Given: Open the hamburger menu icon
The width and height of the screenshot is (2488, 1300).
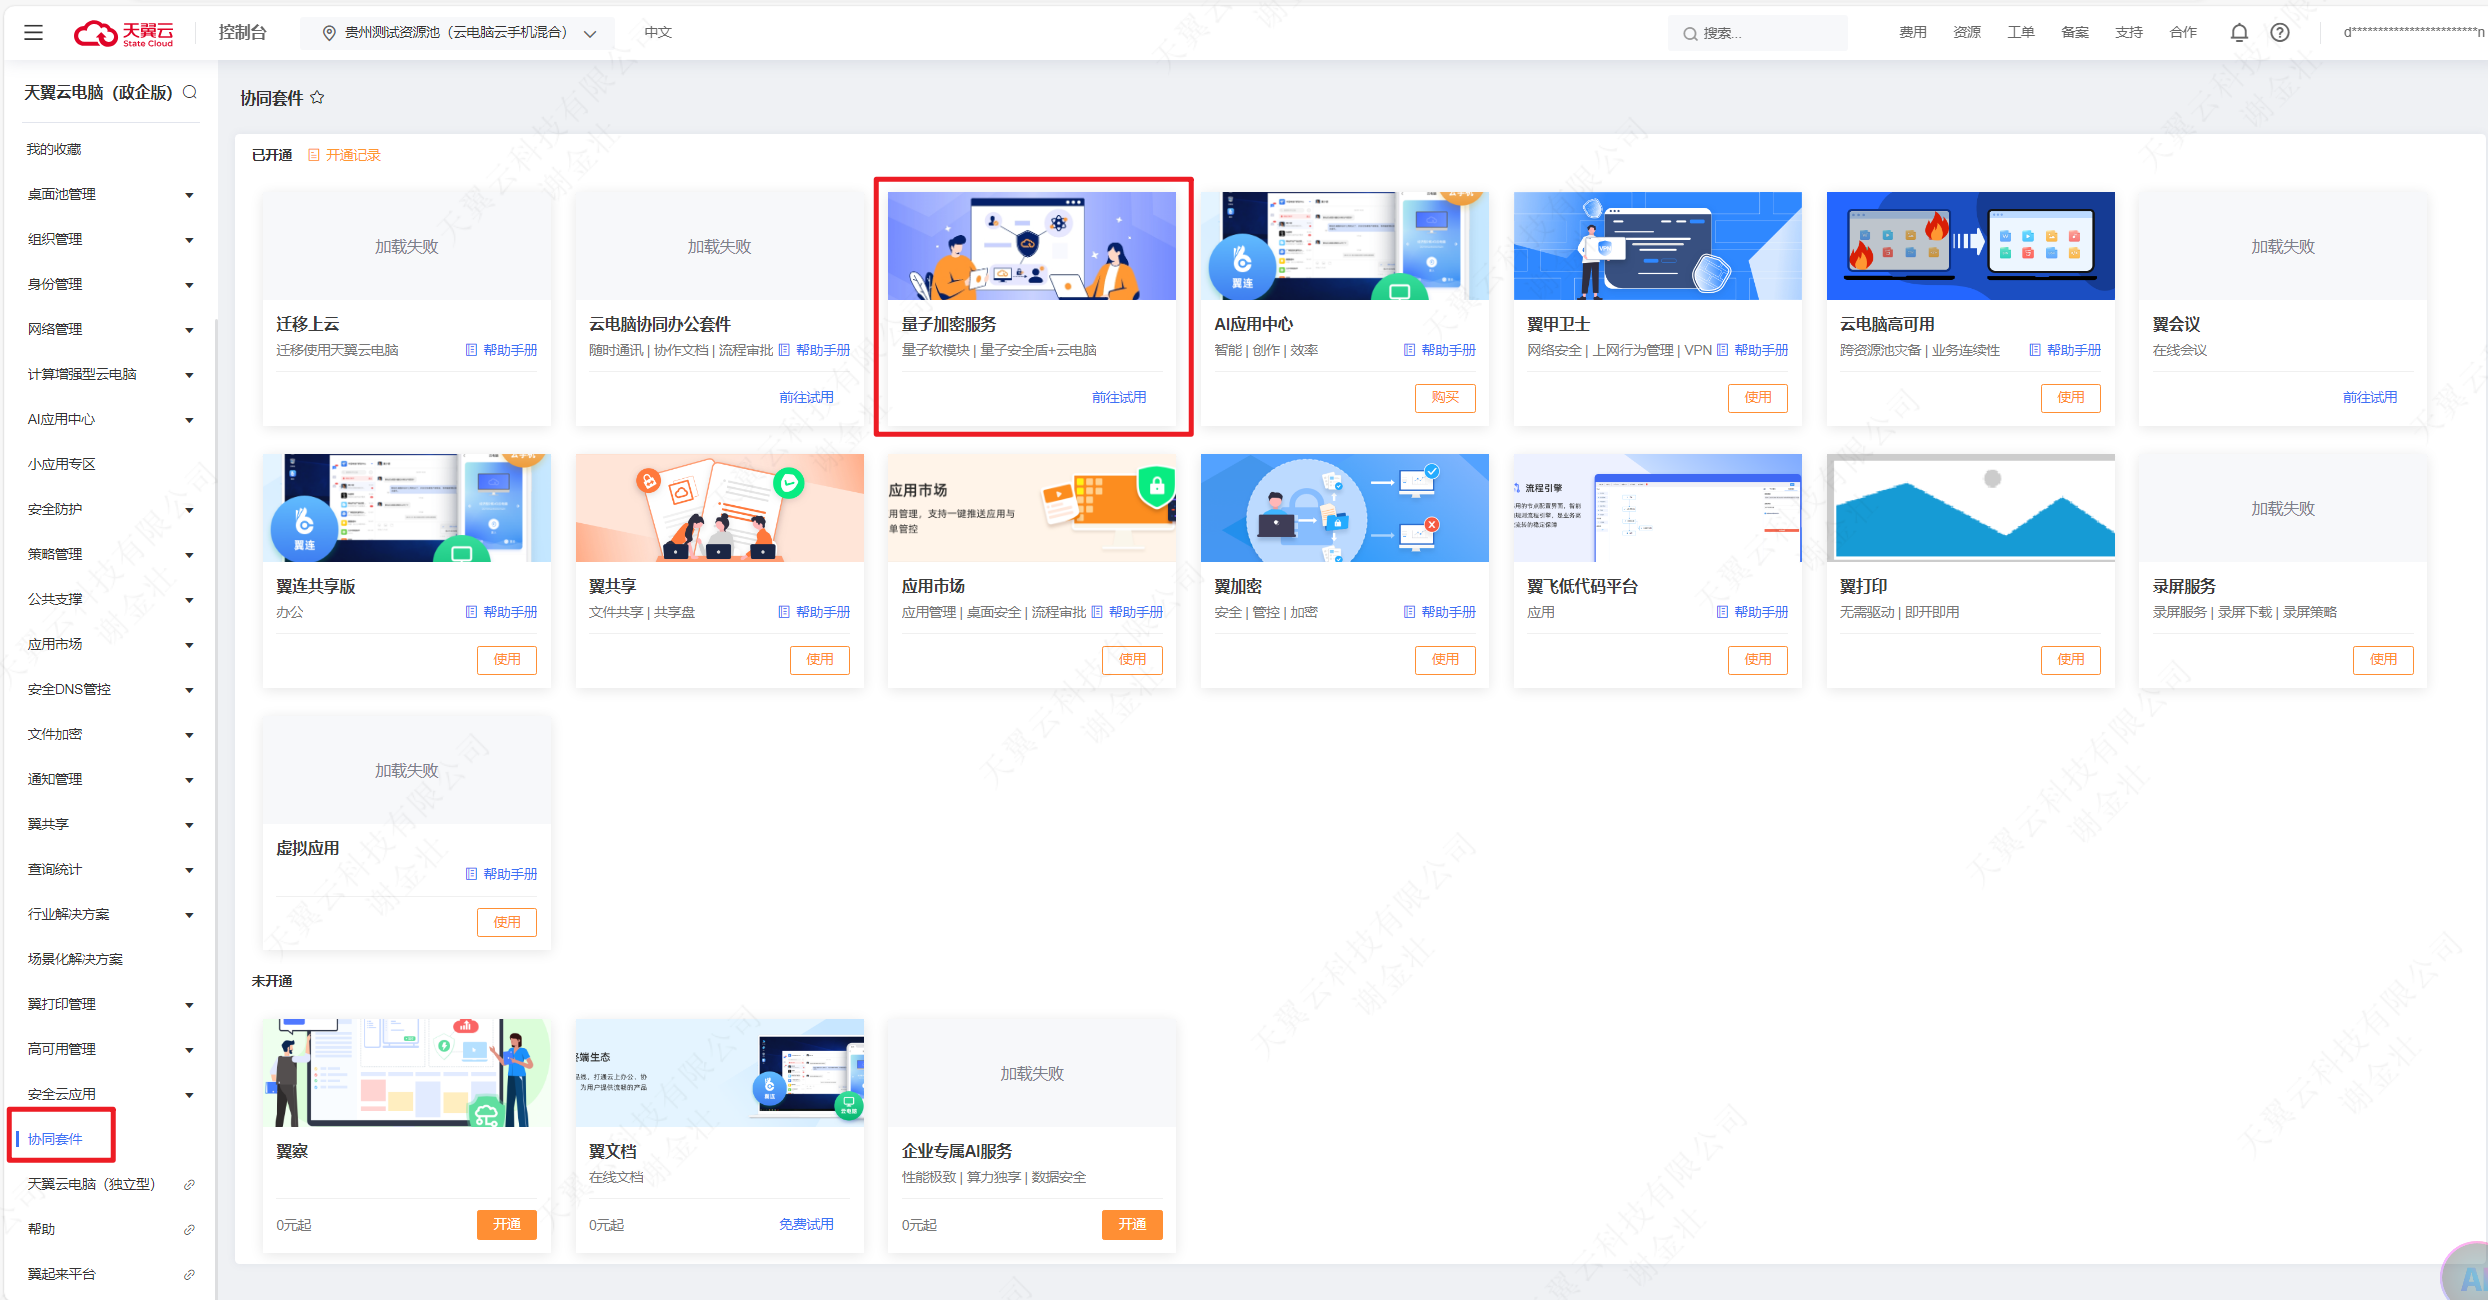Looking at the screenshot, I should point(33,33).
